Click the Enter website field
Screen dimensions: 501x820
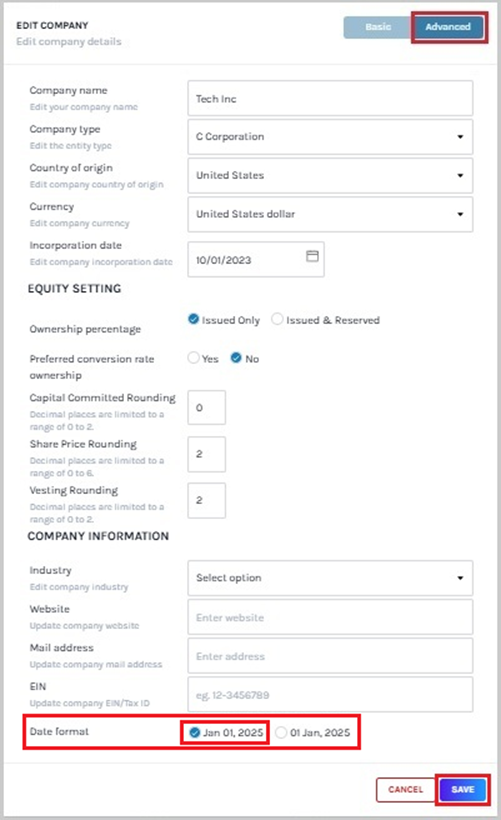330,617
